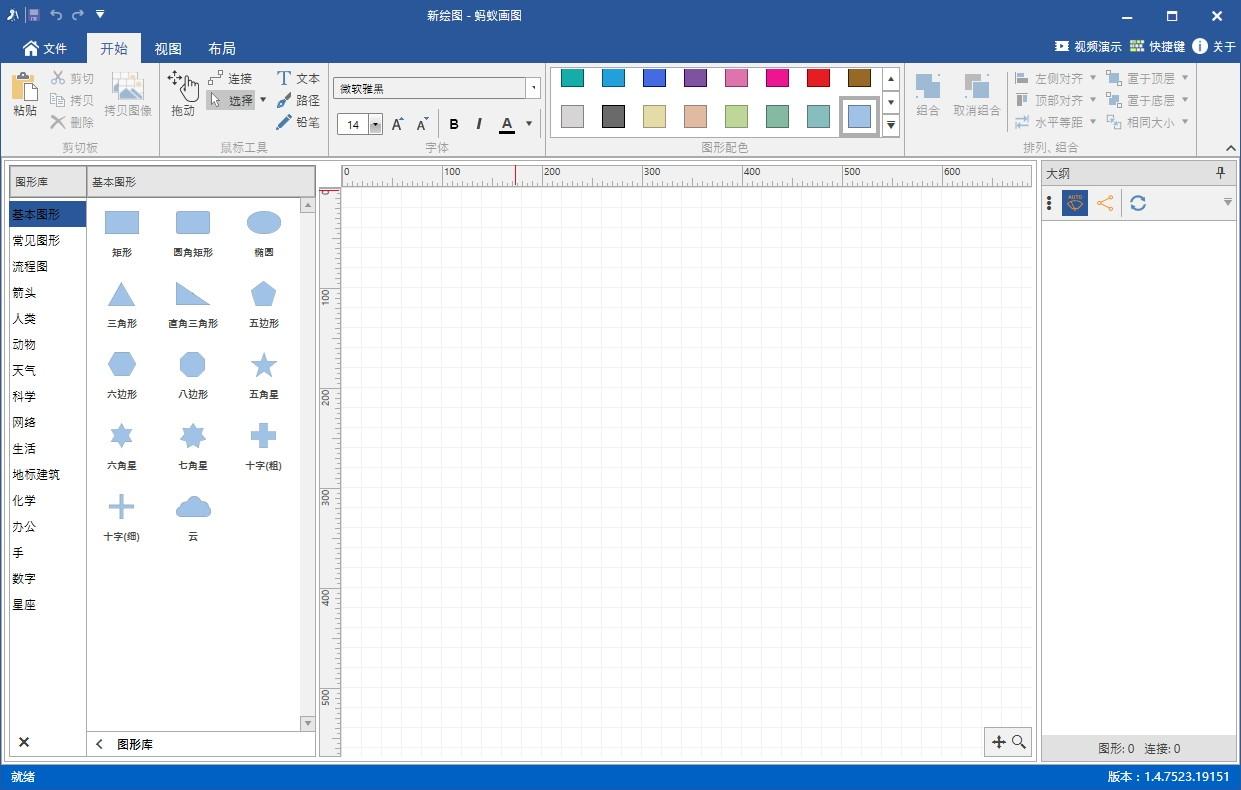Choose the 铅笔 pencil tool
The width and height of the screenshot is (1241, 790).
(x=298, y=122)
